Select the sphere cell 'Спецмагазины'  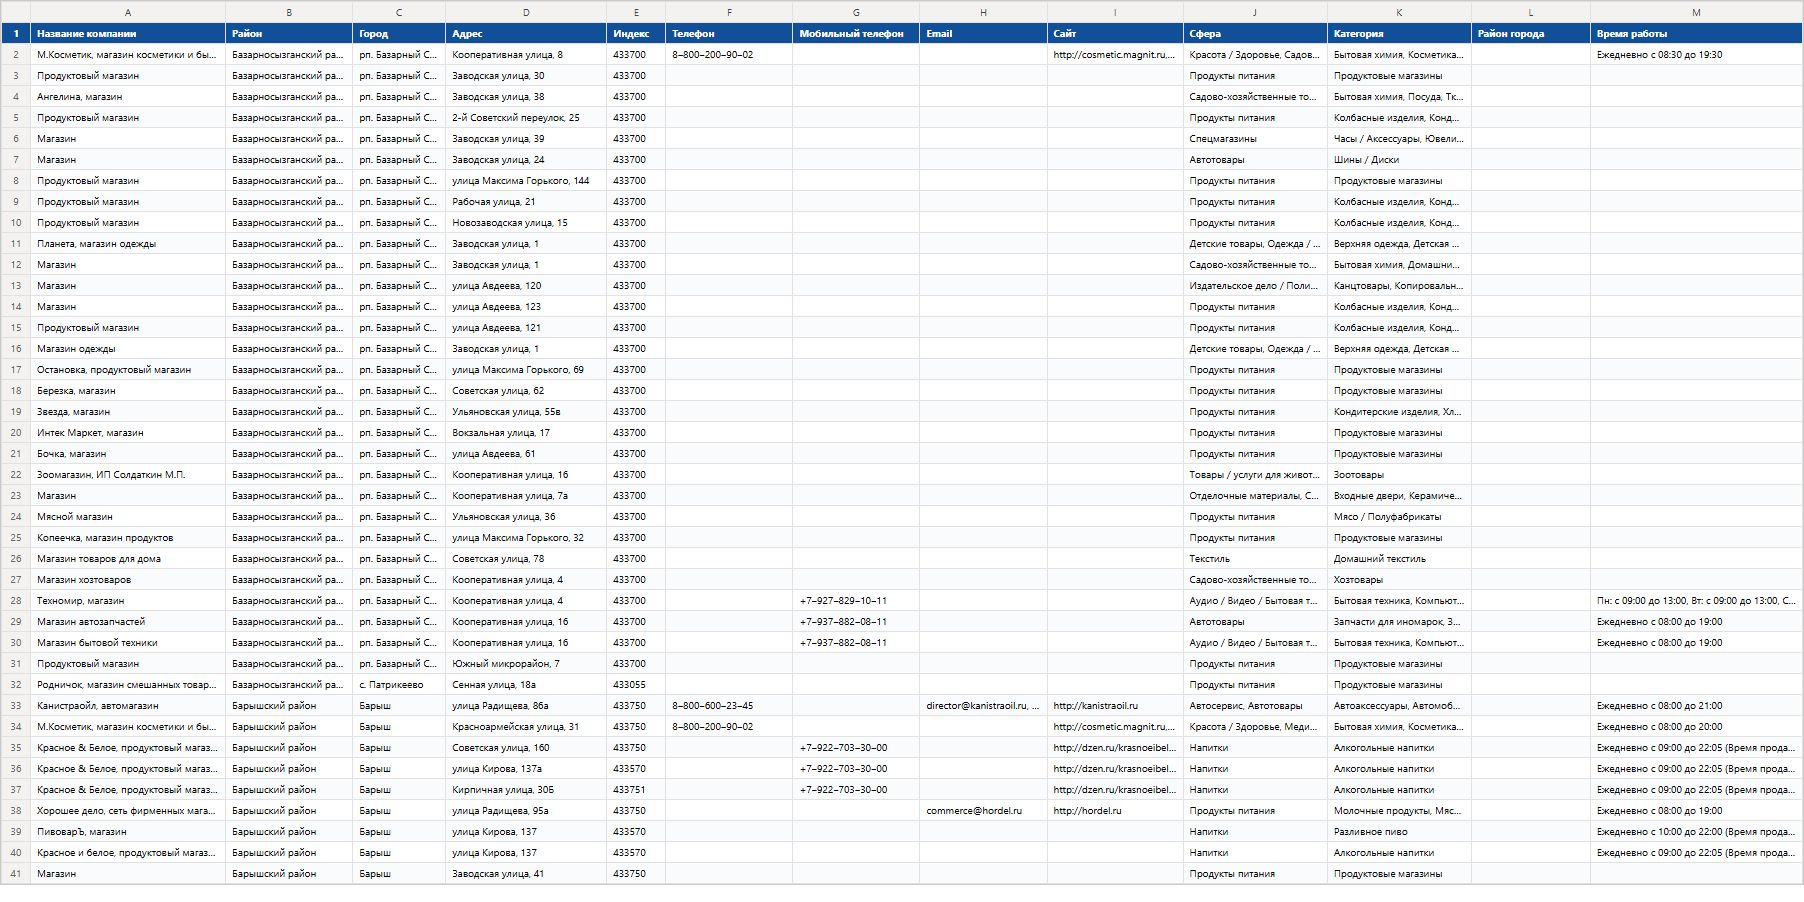[x=1255, y=139]
